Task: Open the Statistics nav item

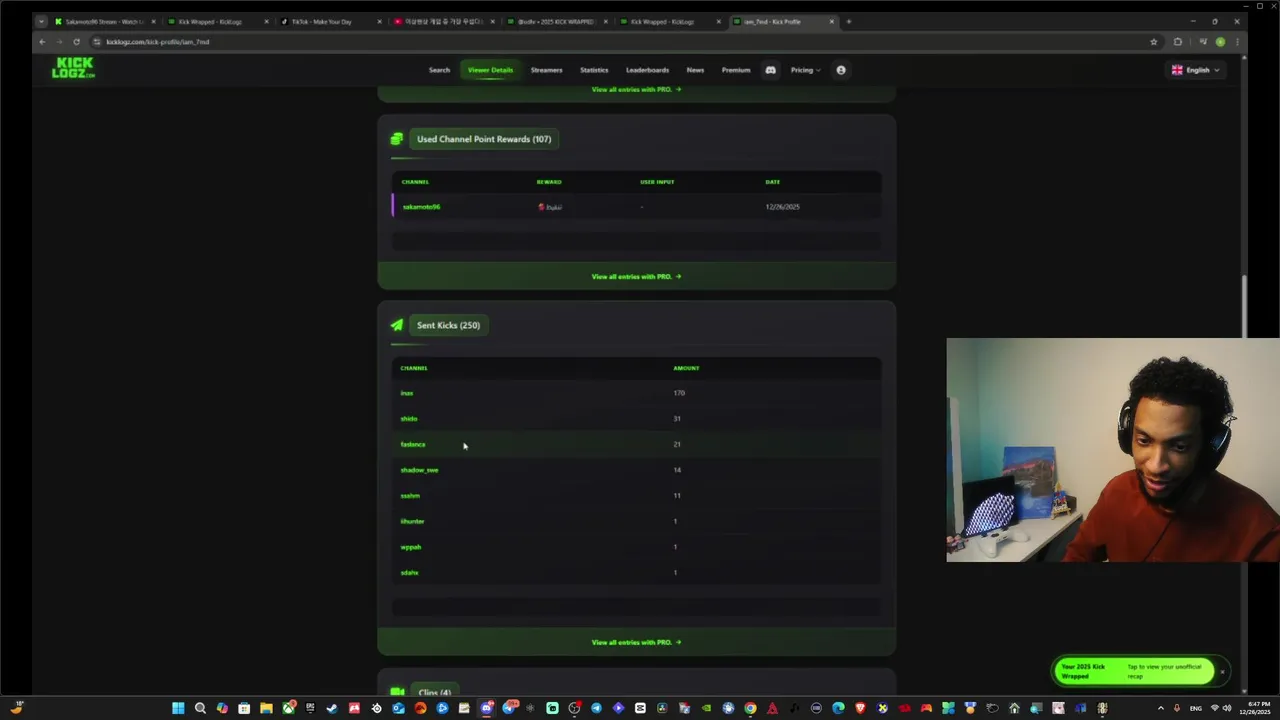Action: point(594,70)
